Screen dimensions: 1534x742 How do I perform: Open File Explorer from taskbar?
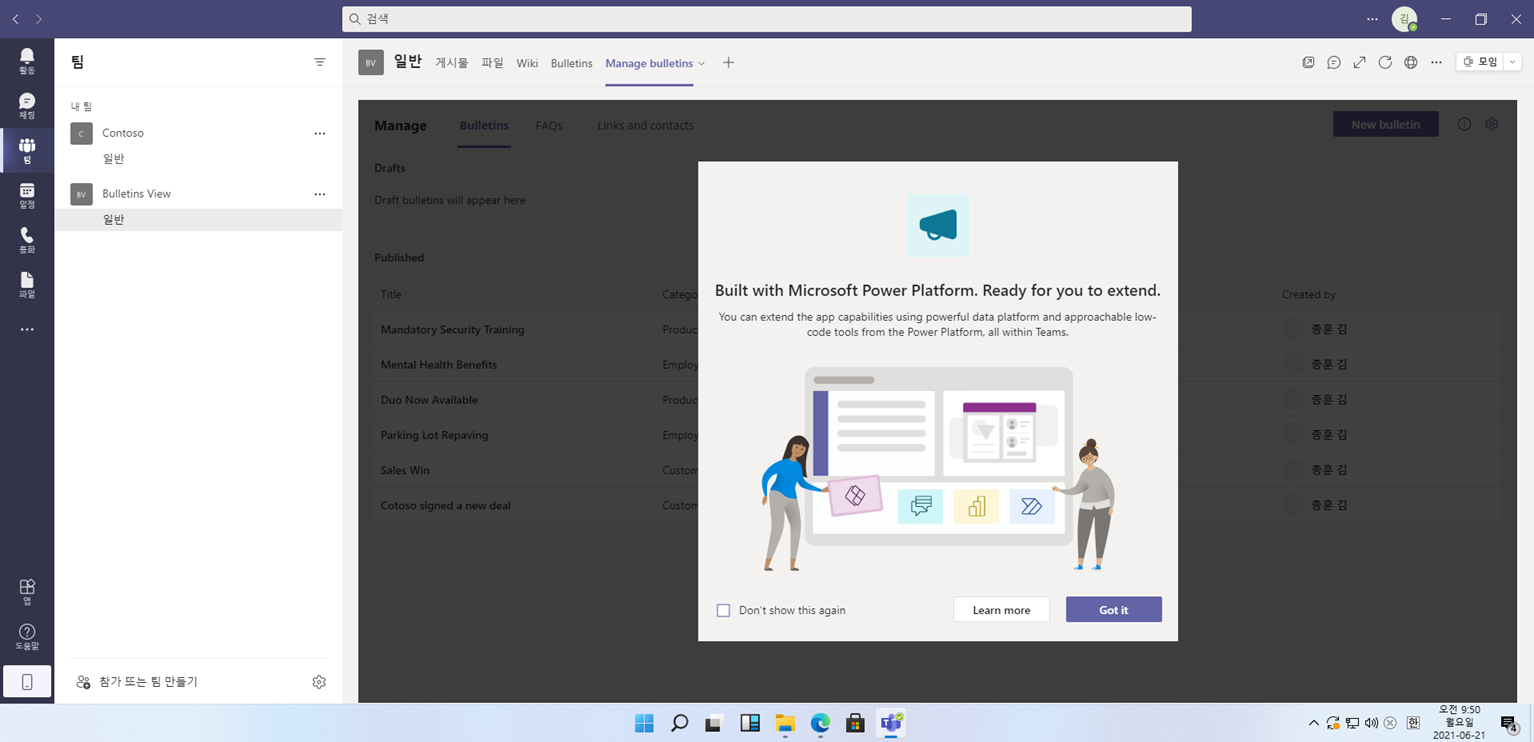(785, 723)
